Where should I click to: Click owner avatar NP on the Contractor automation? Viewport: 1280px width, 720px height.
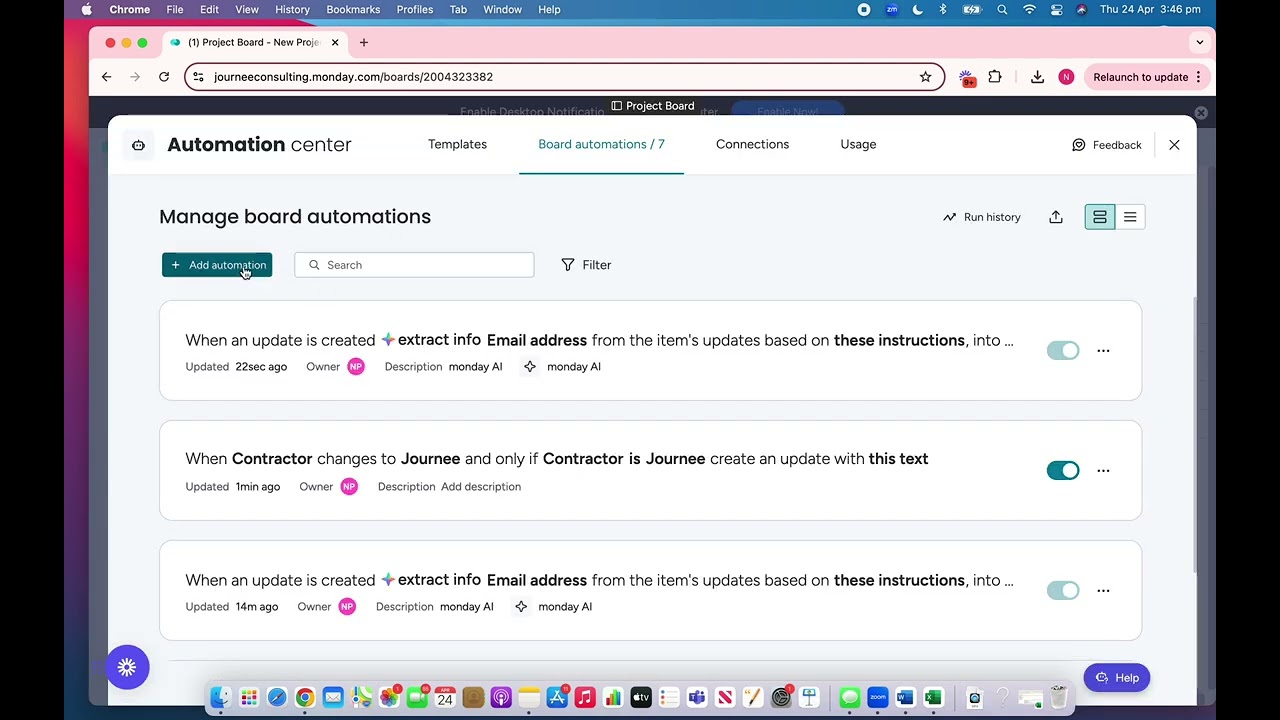(349, 487)
